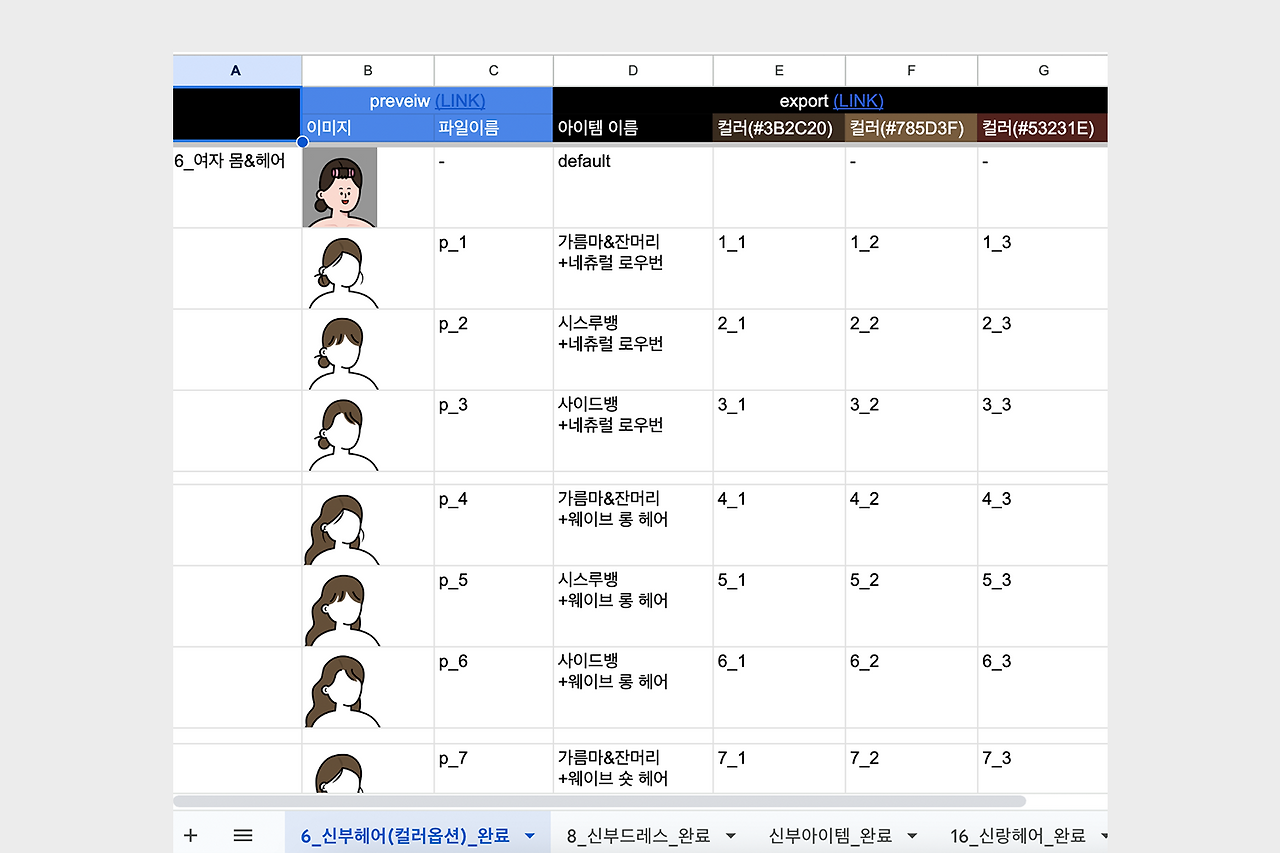Open the dropdown on the active 6_신부헤어(컬러옵션)_완료 tab
Image resolution: width=1280 pixels, height=853 pixels.
point(530,835)
